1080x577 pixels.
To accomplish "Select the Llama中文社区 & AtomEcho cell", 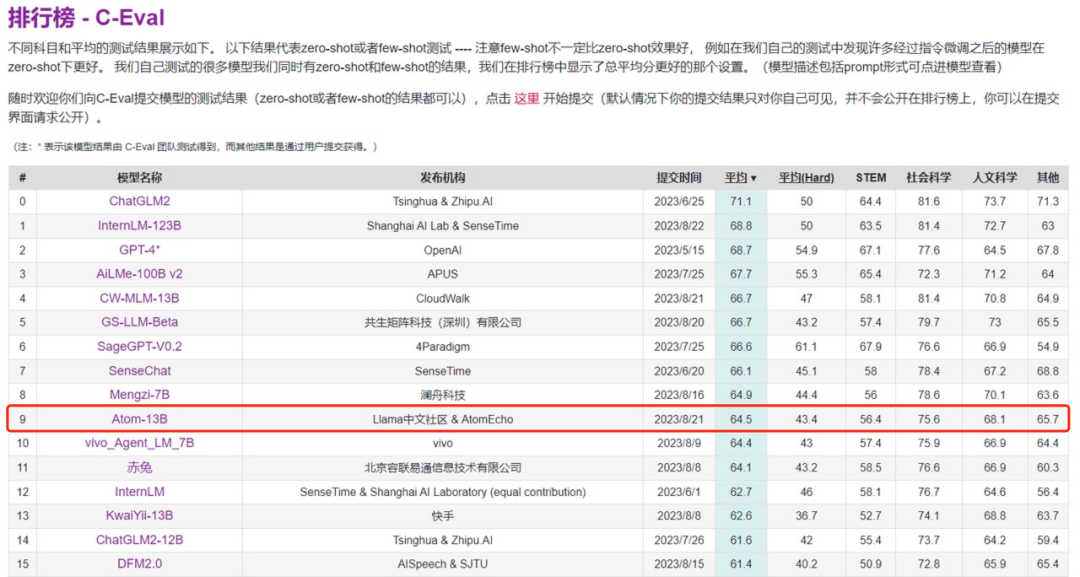I will pyautogui.click(x=442, y=419).
